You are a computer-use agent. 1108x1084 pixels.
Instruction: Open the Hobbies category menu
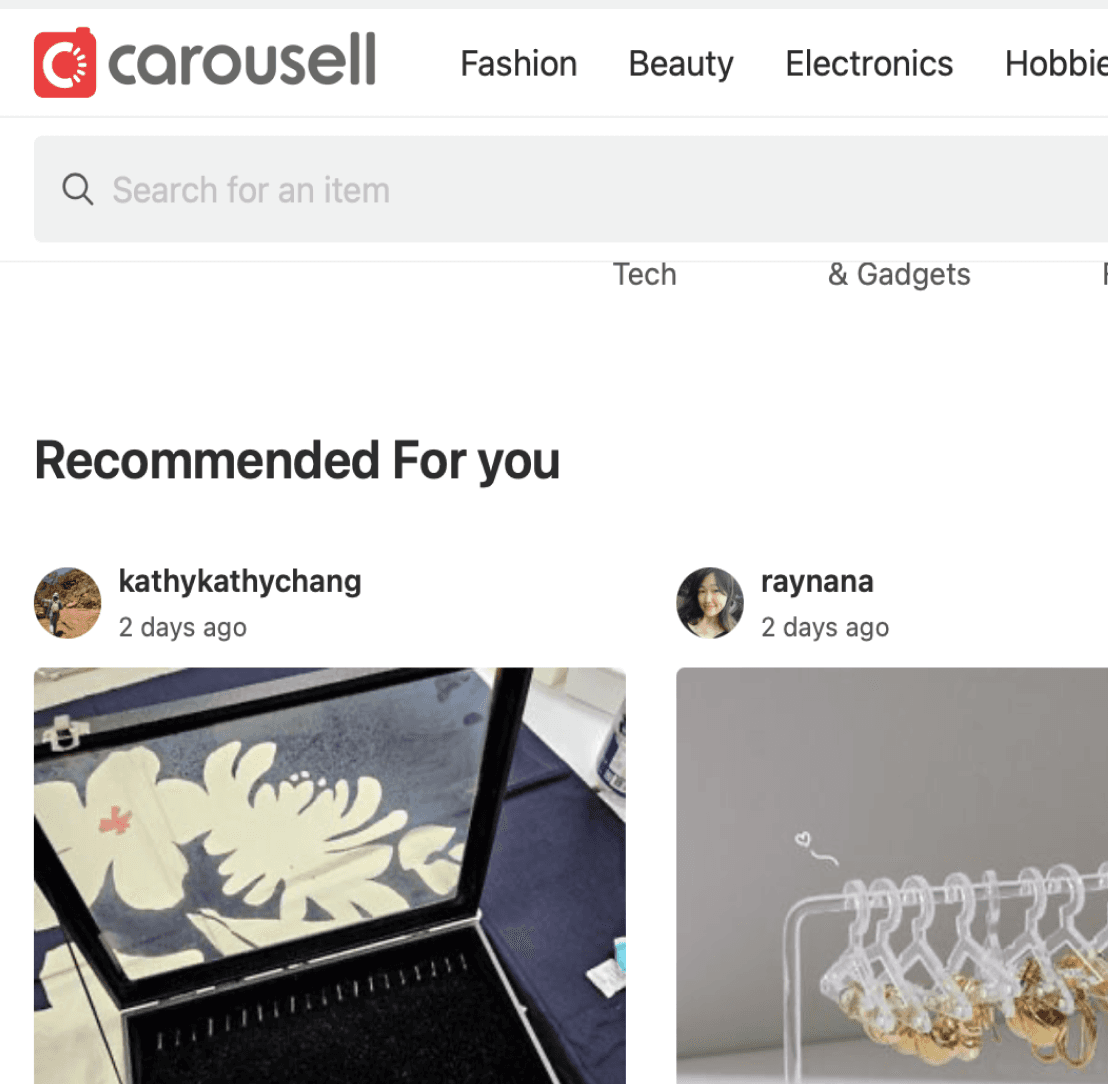(x=1056, y=64)
